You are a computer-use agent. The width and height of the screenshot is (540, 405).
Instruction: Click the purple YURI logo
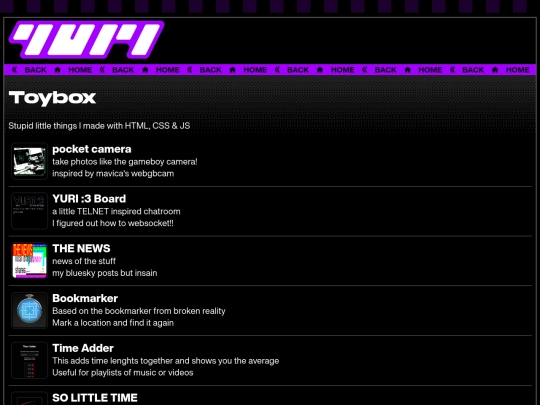coord(86,39)
